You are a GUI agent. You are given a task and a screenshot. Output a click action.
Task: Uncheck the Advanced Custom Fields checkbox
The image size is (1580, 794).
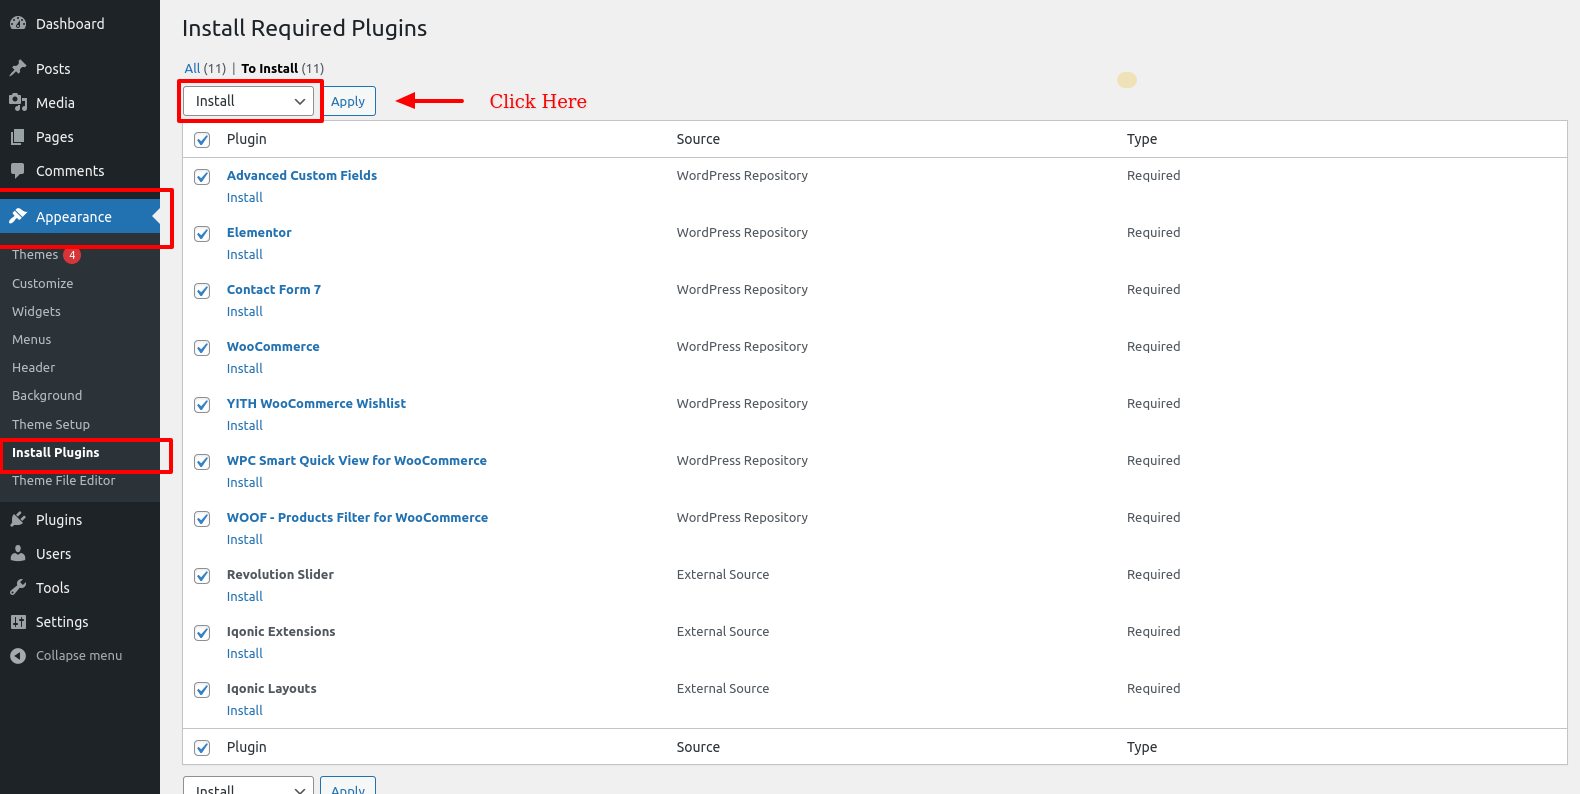pos(202,177)
